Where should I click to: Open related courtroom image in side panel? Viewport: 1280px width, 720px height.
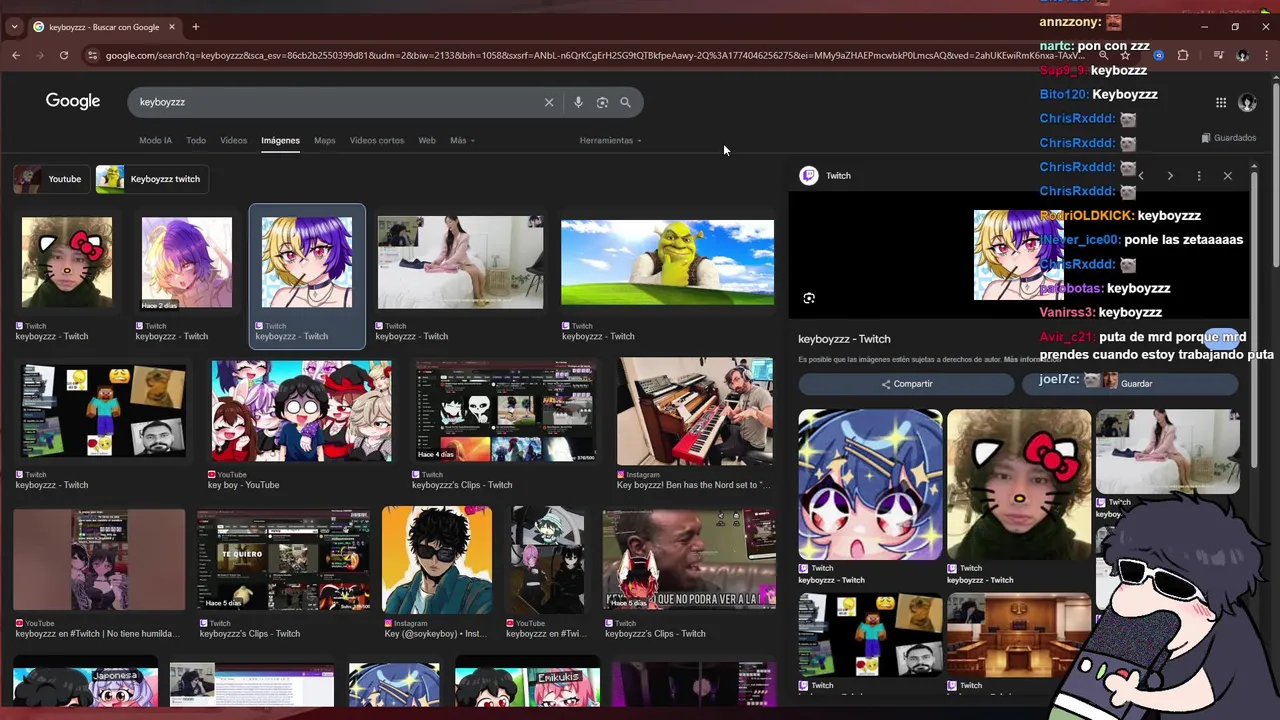1019,635
